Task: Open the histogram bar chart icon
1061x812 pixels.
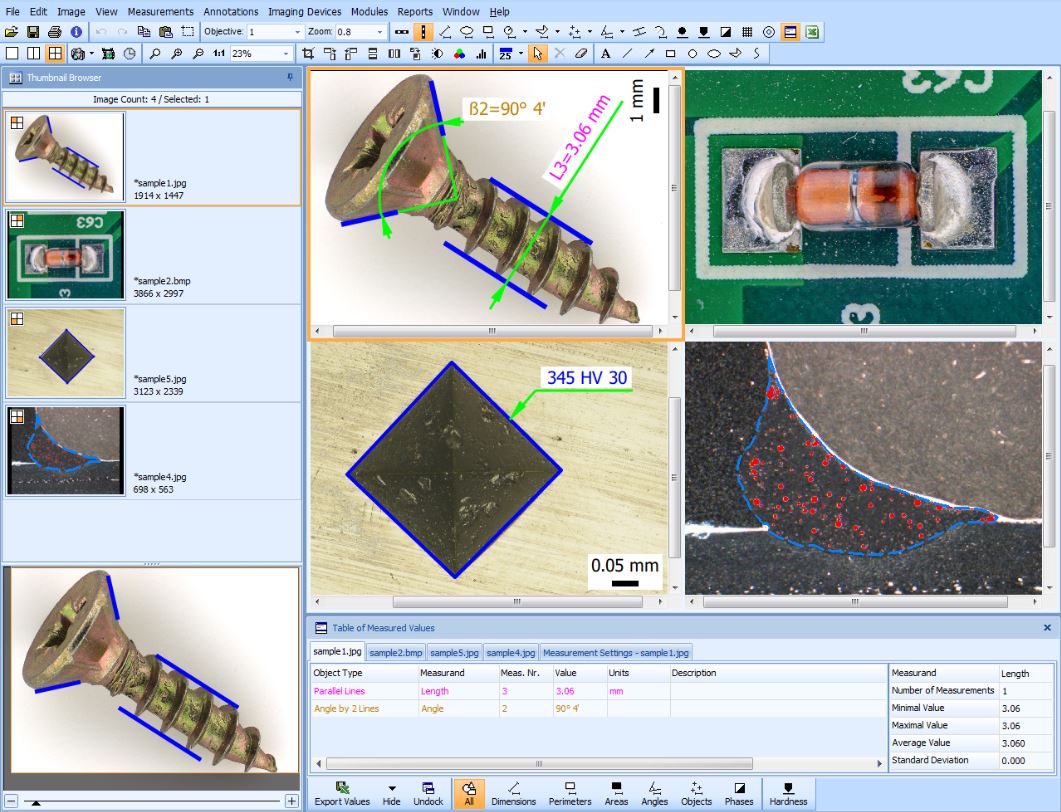Action: click(481, 53)
